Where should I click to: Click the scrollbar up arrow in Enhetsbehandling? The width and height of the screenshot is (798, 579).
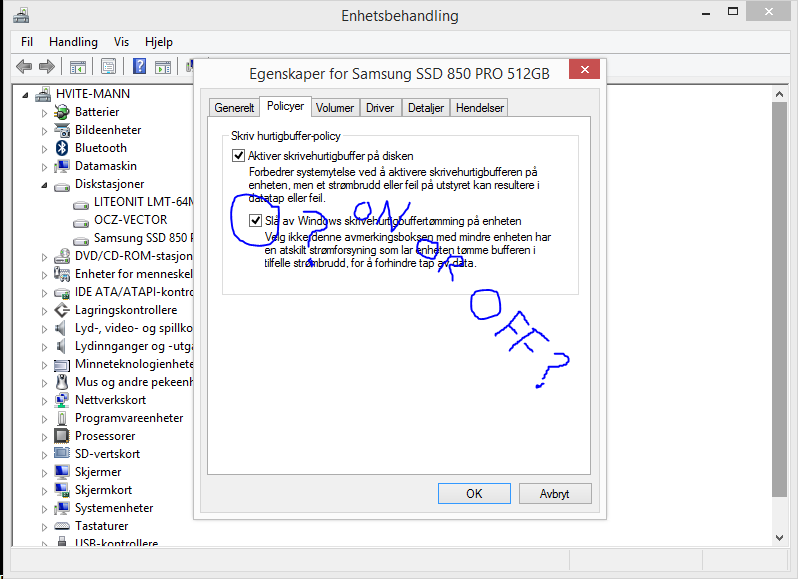779,94
